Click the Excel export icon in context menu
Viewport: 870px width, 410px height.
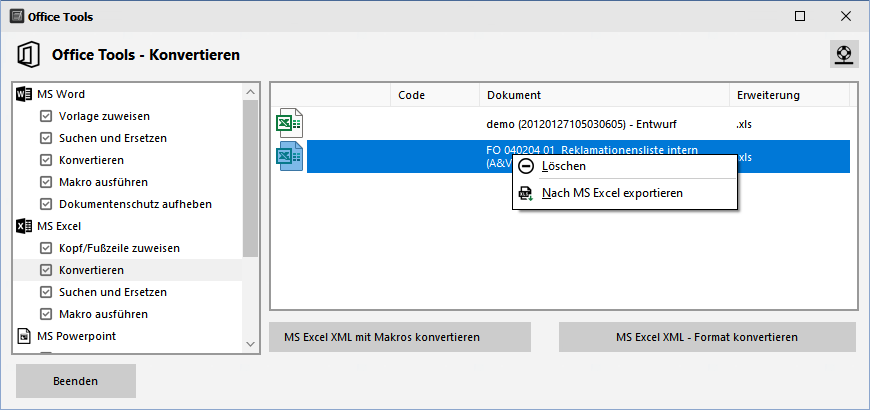(526, 193)
